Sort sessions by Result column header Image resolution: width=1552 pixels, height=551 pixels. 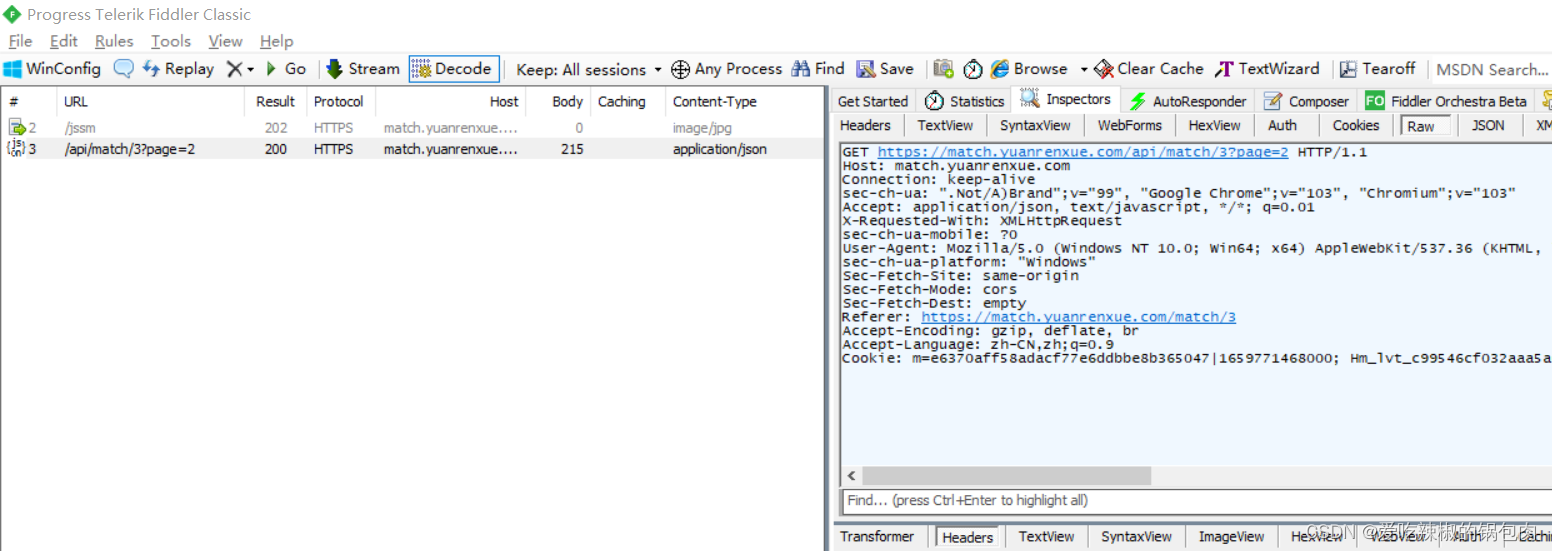pos(275,101)
